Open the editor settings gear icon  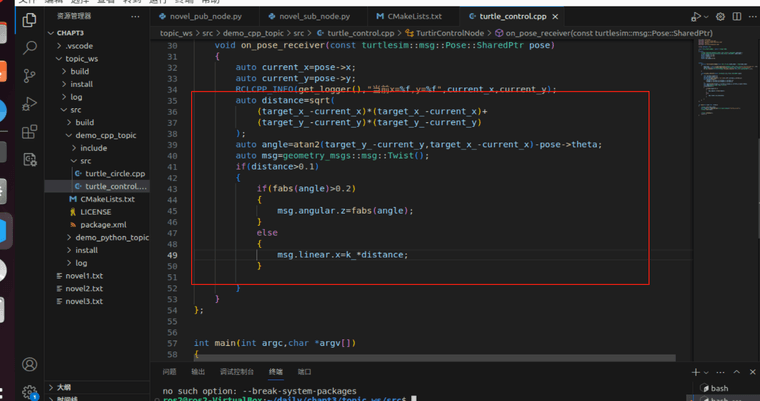point(720,16)
